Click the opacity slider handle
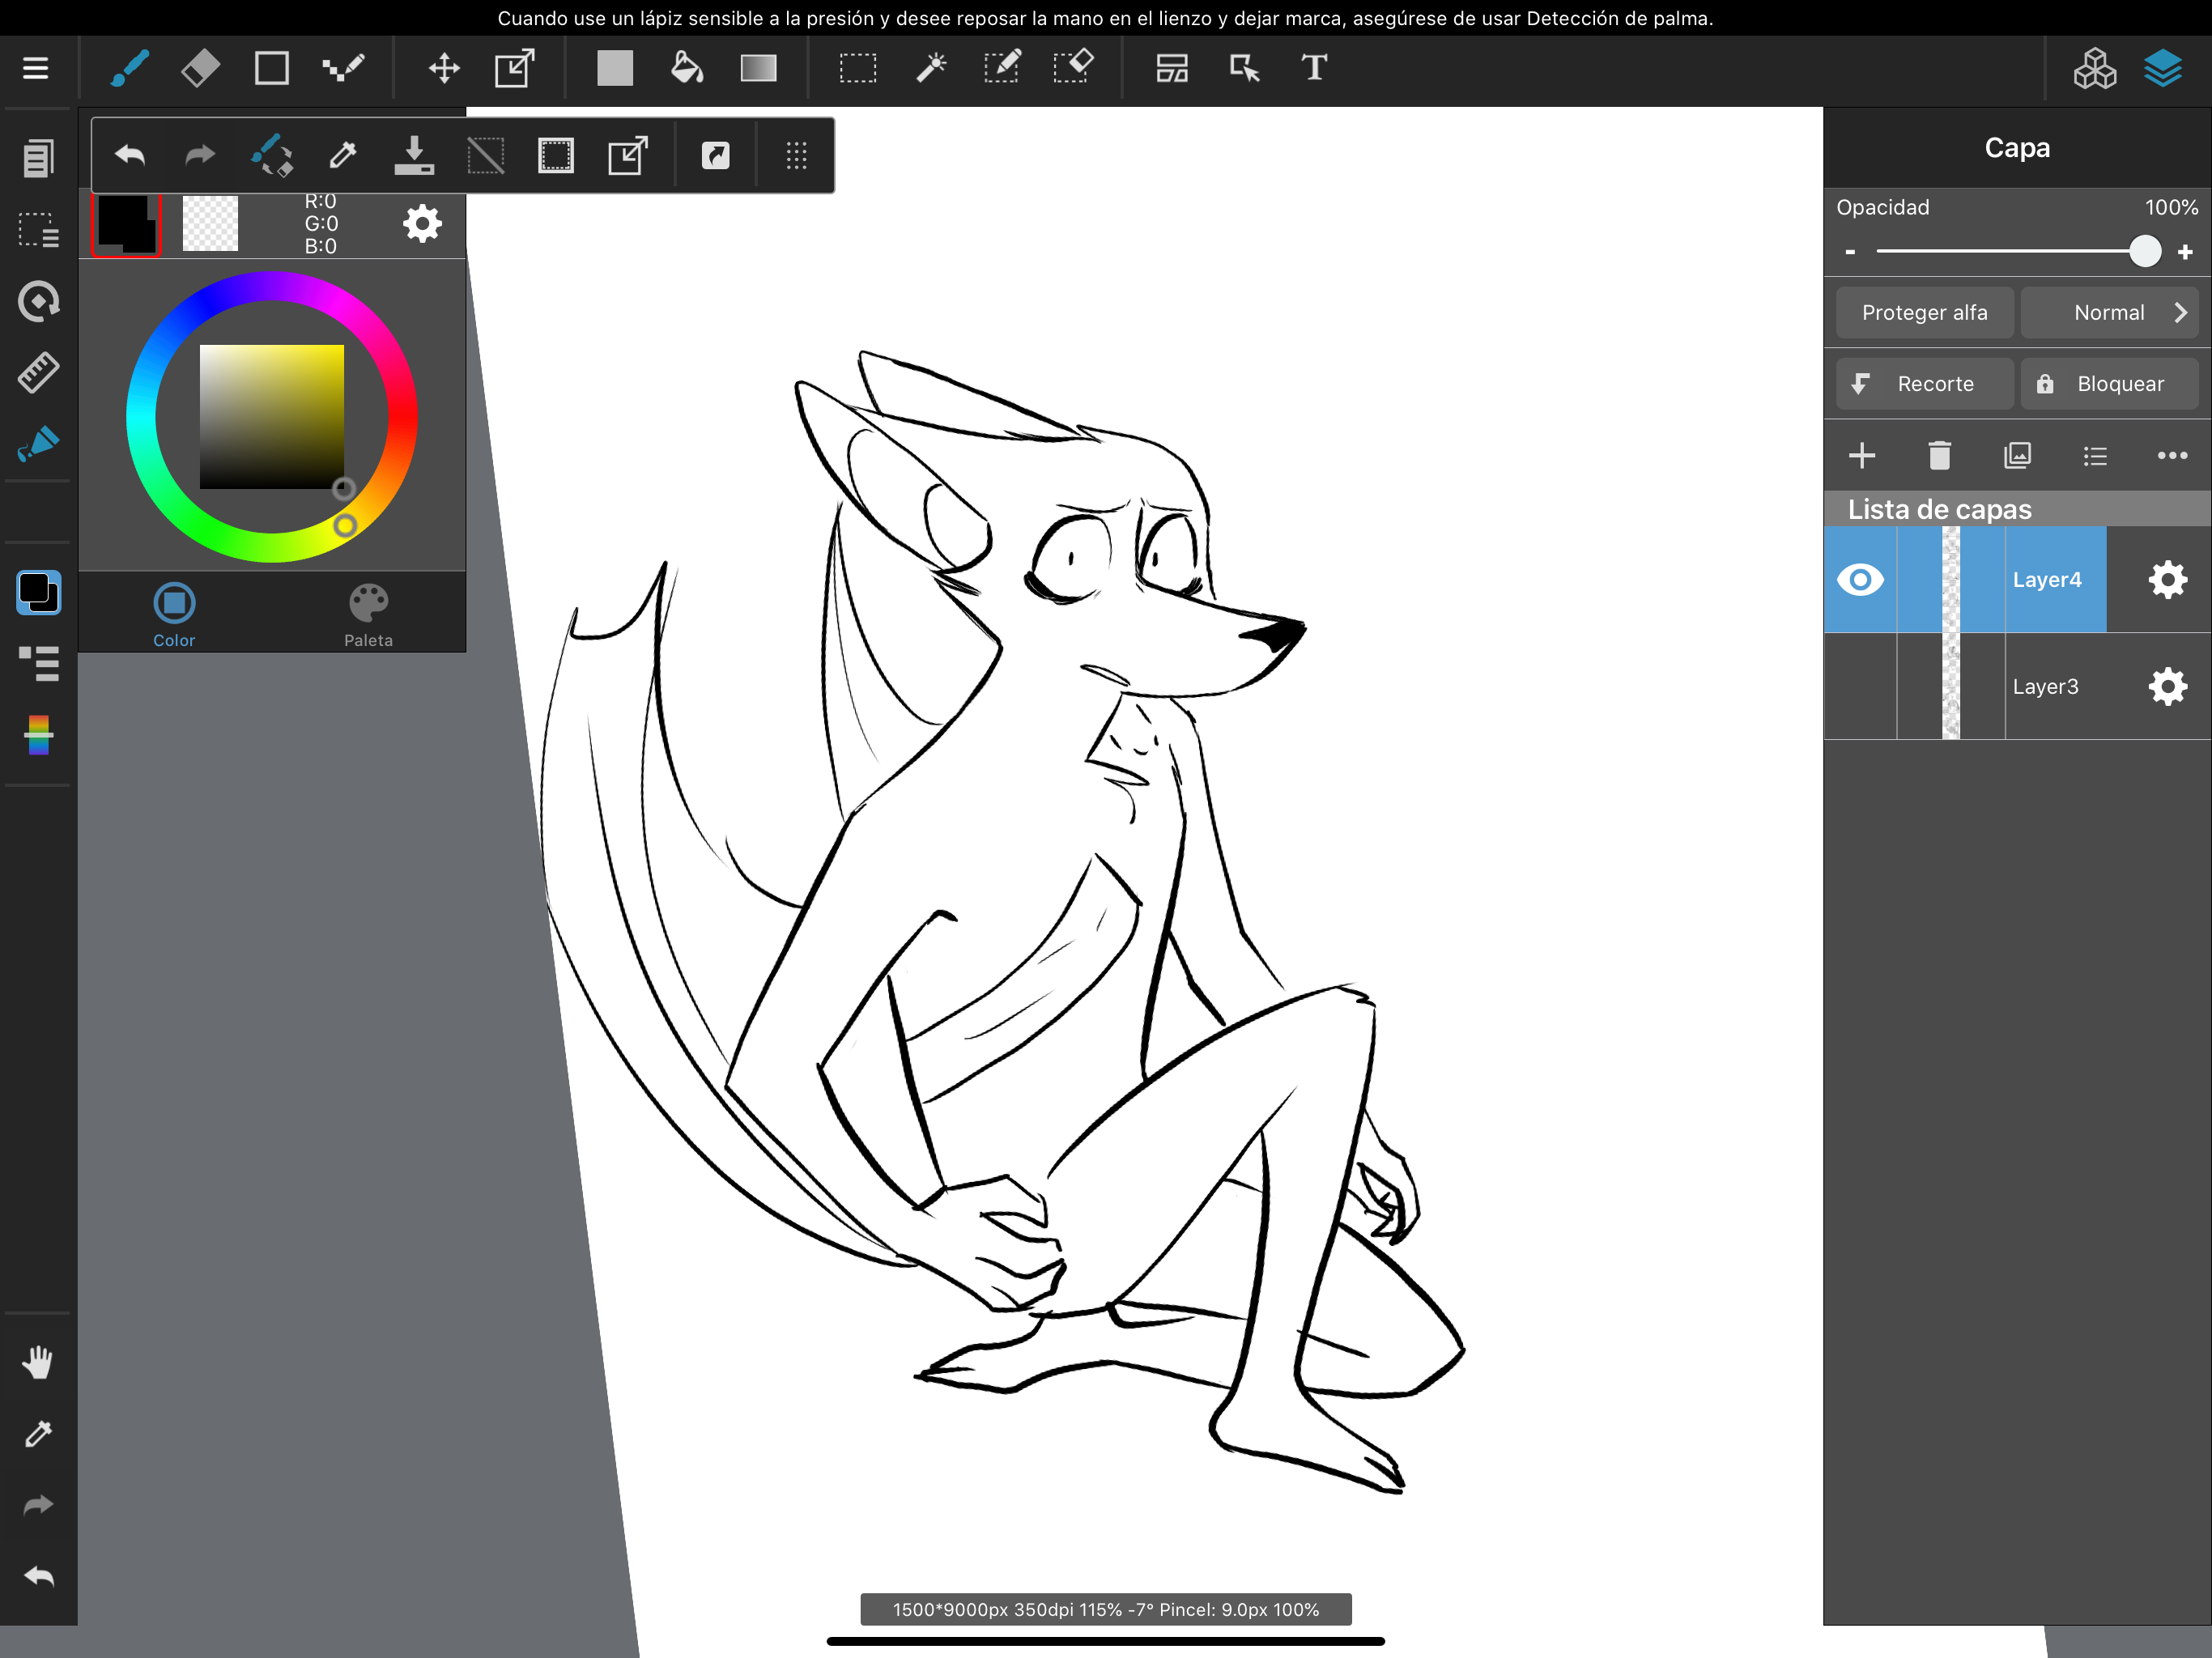 [2144, 251]
